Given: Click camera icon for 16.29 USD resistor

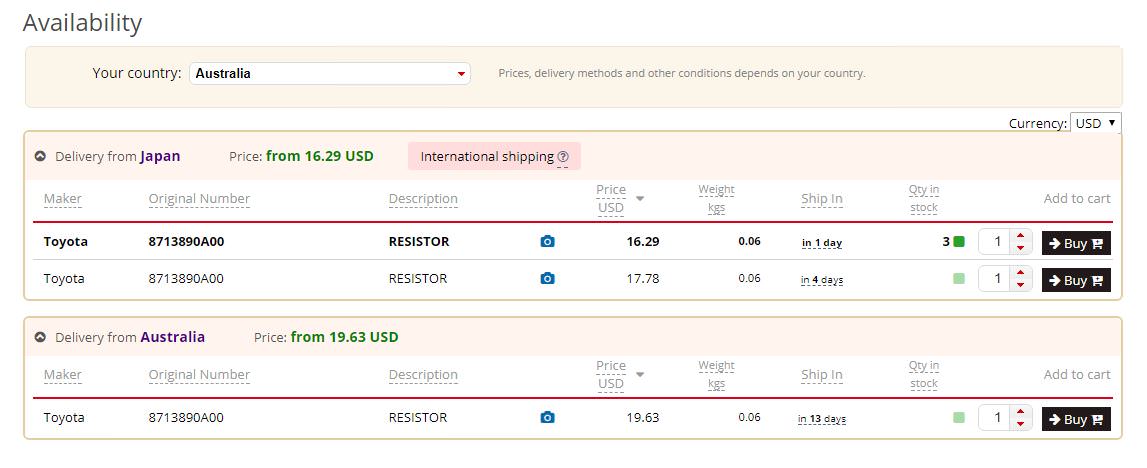Looking at the screenshot, I should click(547, 242).
